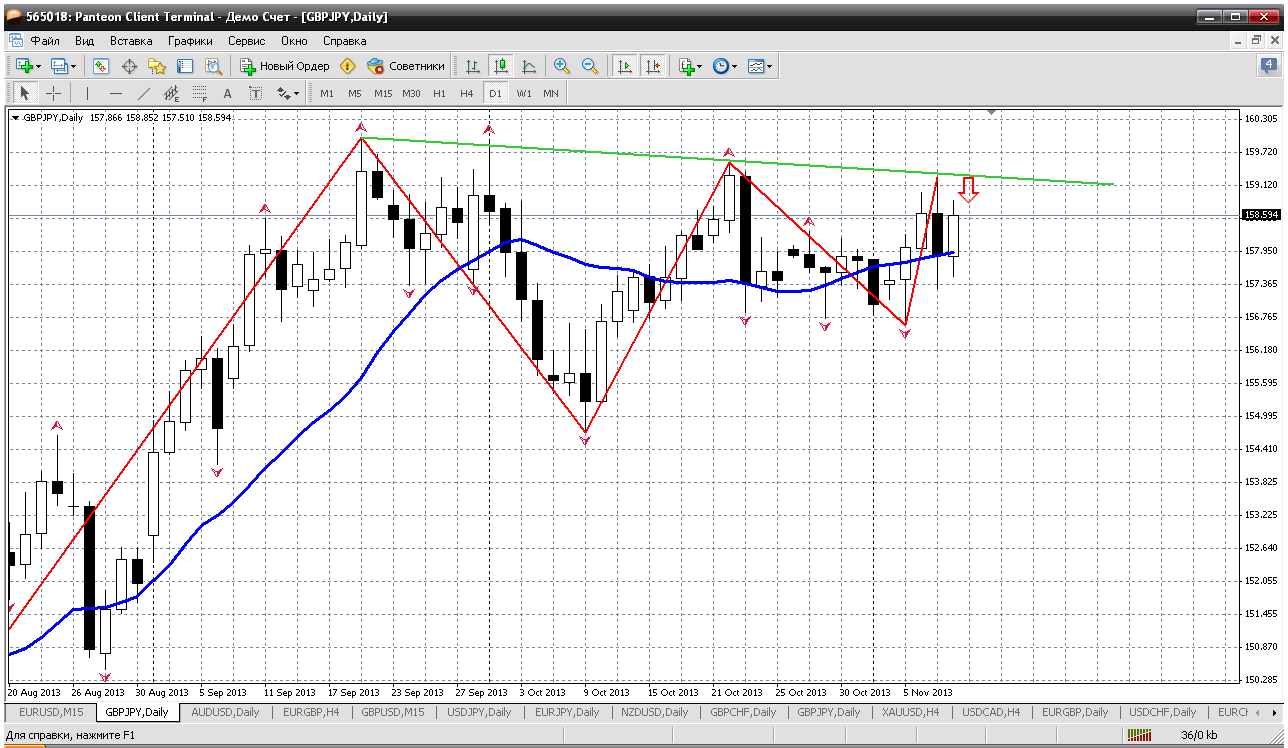Open the Data Window crosshair icon
The width and height of the screenshot is (1288, 748).
(x=129, y=66)
